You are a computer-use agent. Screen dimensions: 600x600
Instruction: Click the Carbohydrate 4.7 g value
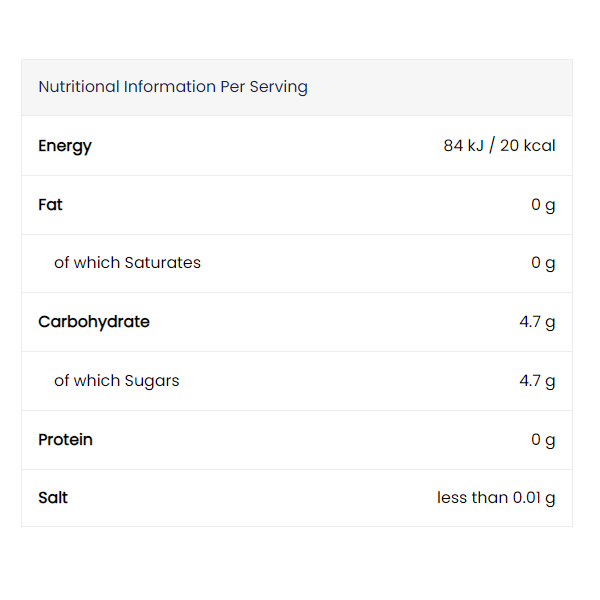click(537, 322)
